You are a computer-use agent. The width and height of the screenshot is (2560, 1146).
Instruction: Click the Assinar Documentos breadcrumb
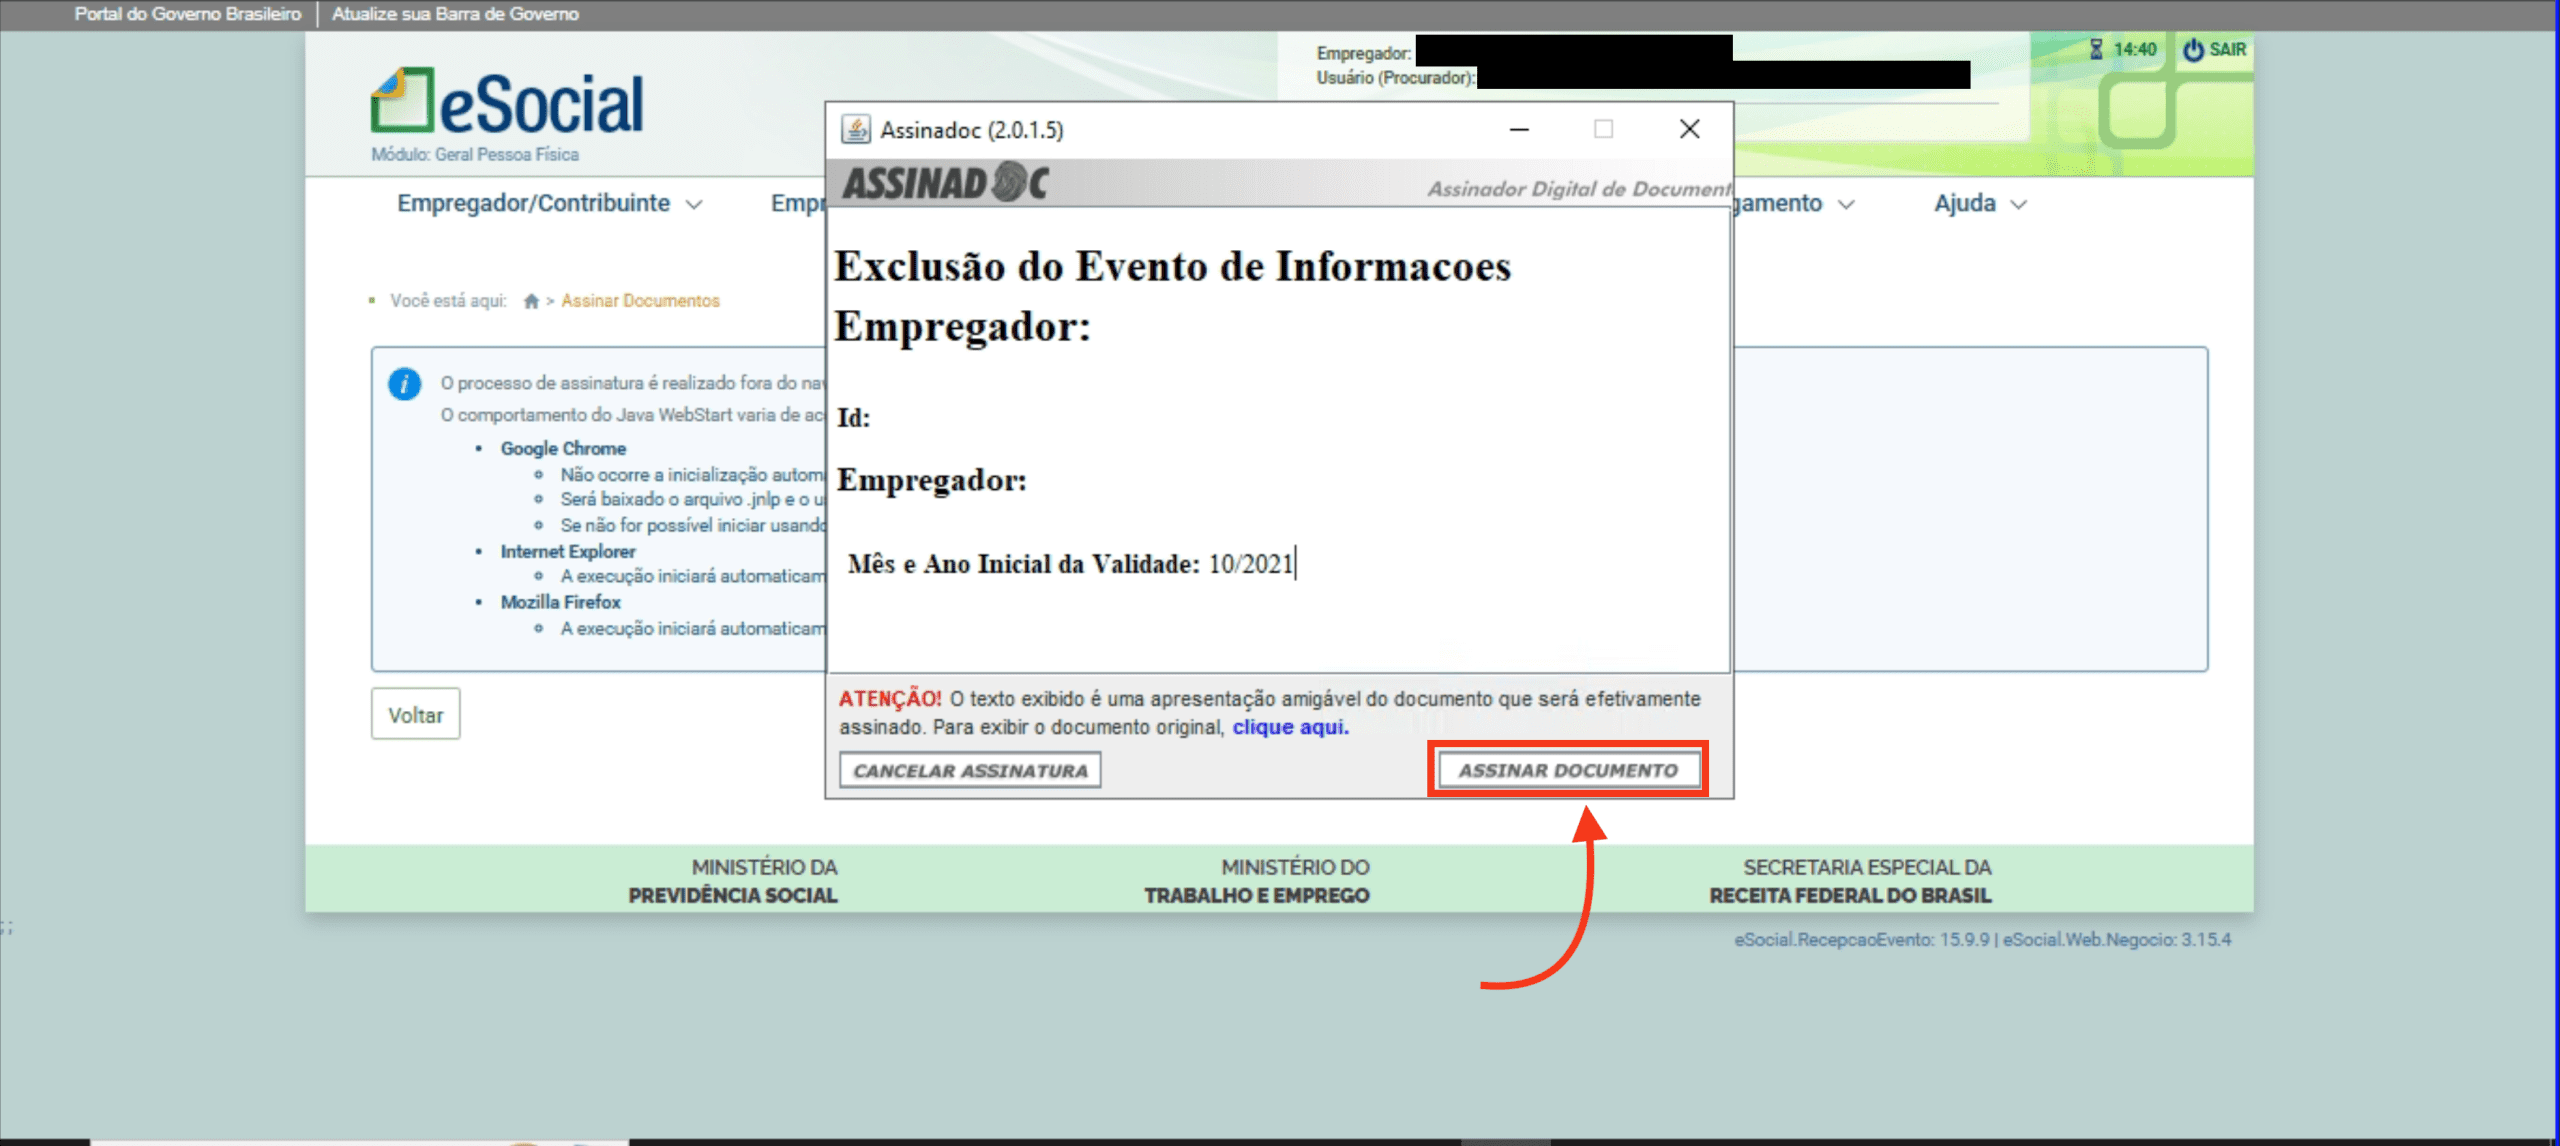640,301
